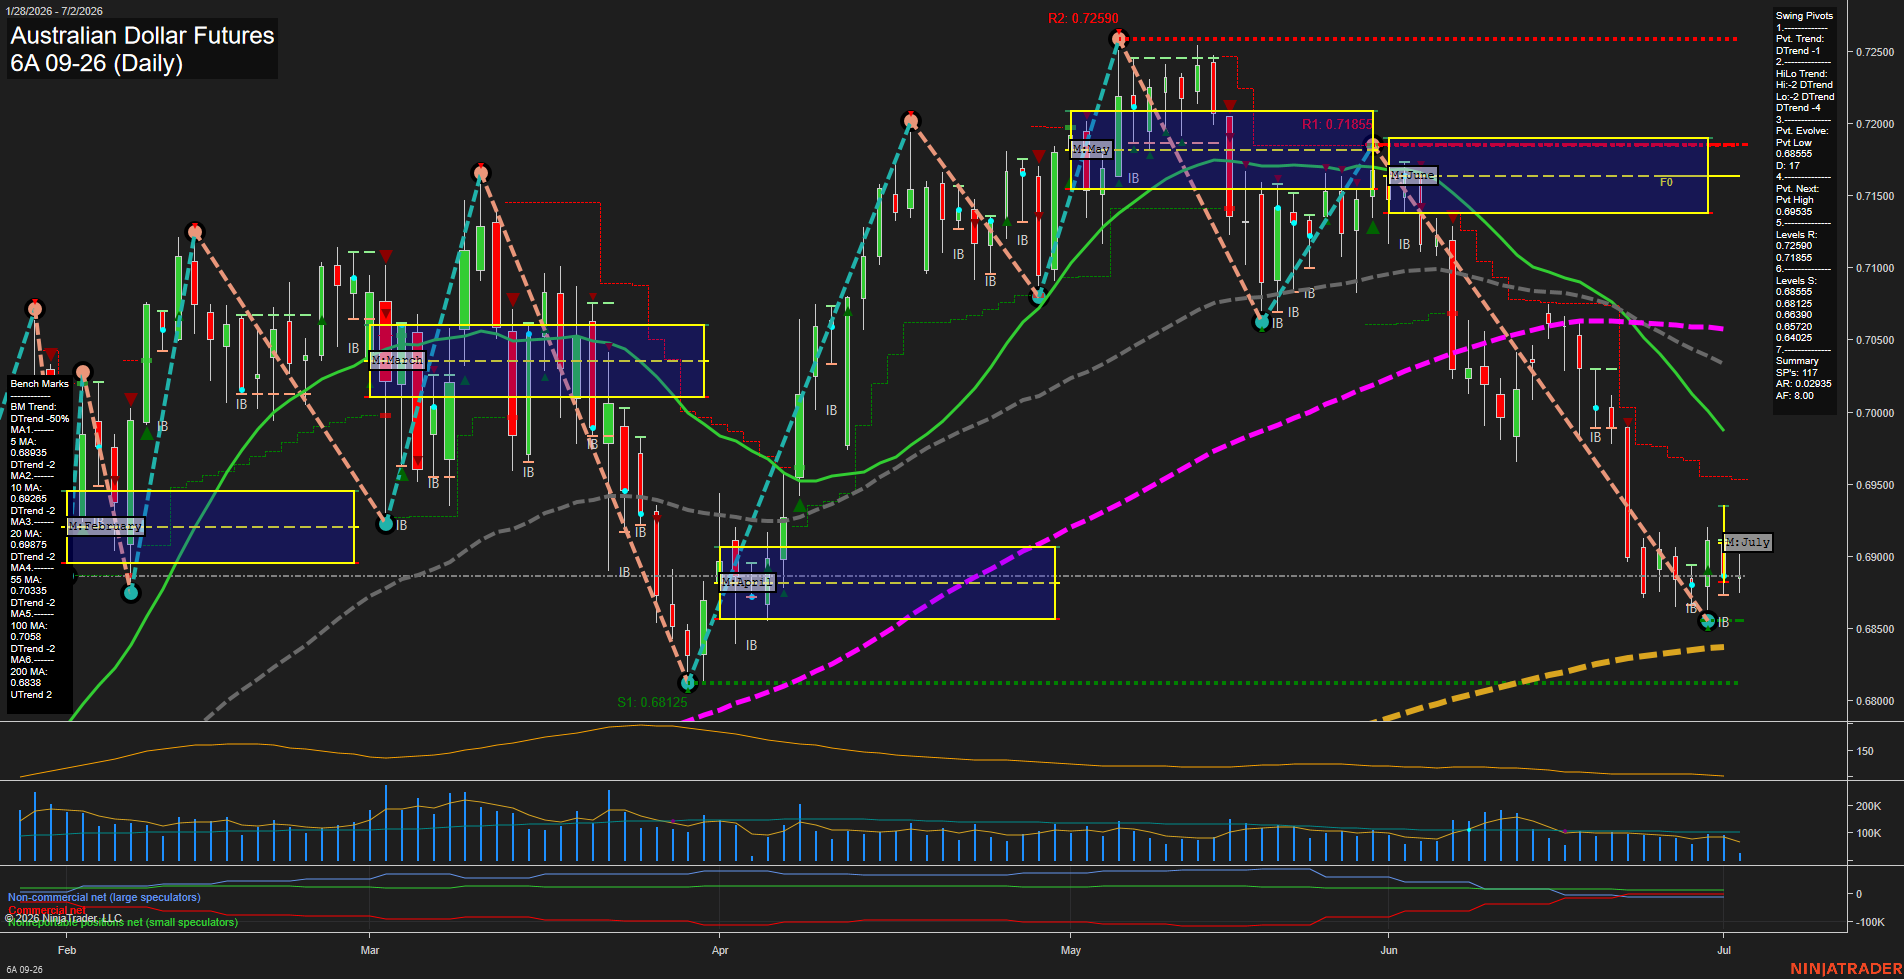Select the March swing high pivot circle
This screenshot has width=1904, height=979.
481,173
